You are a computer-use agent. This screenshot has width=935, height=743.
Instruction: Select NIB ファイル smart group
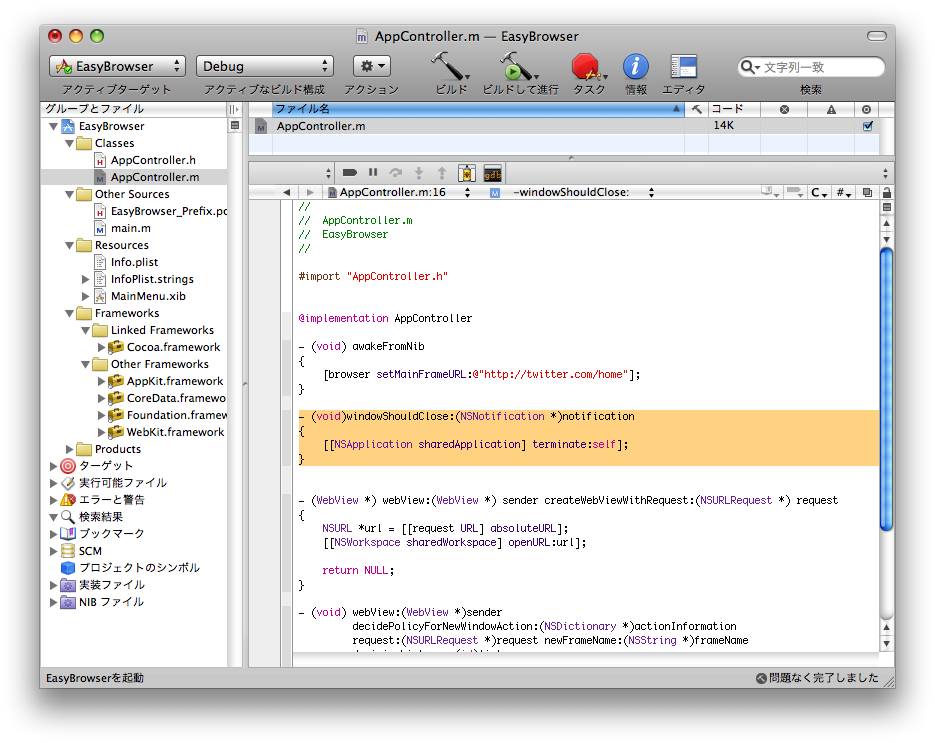click(111, 602)
